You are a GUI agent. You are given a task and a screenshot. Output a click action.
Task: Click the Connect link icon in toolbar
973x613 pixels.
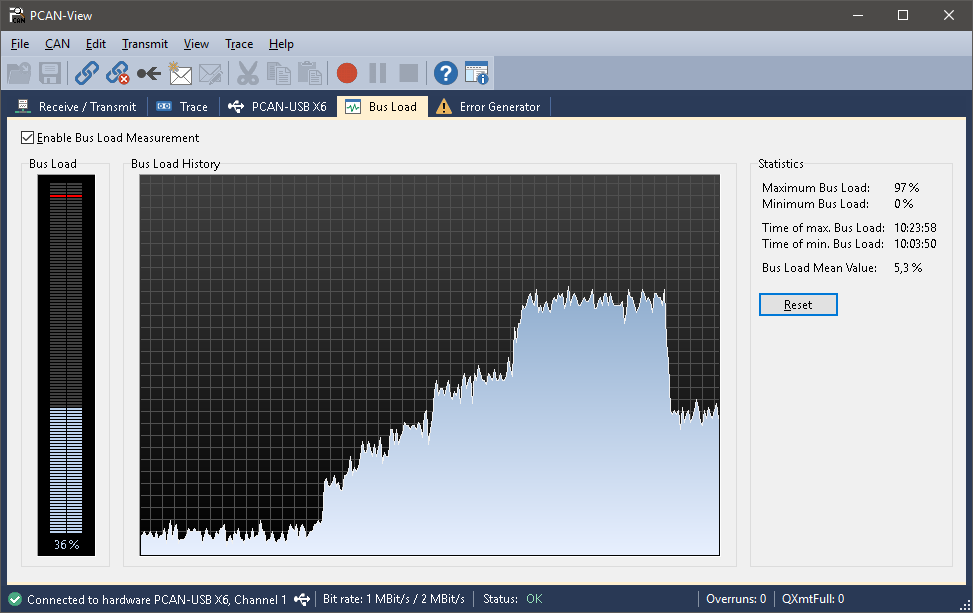pyautogui.click(x=87, y=73)
